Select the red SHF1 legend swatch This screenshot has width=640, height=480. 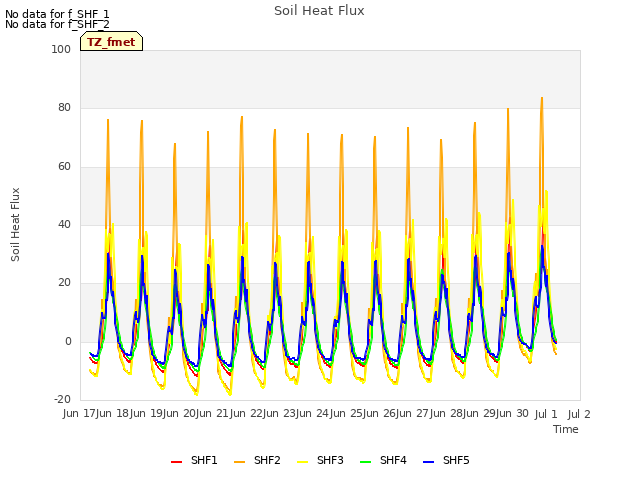(176, 462)
